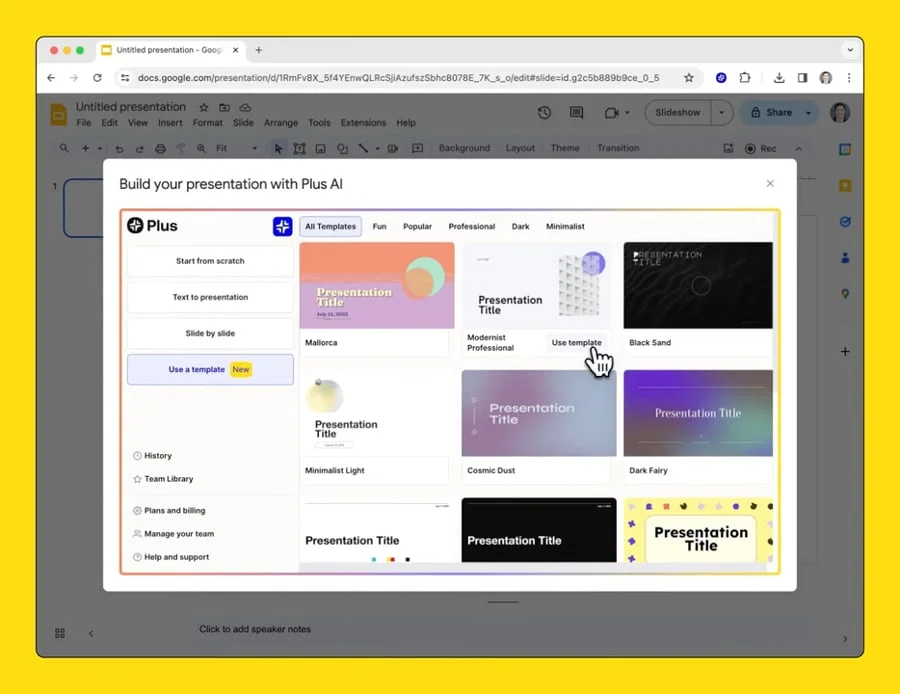Screen dimensions: 900x694
Task: Open the shapes tool icon
Action: point(342,148)
